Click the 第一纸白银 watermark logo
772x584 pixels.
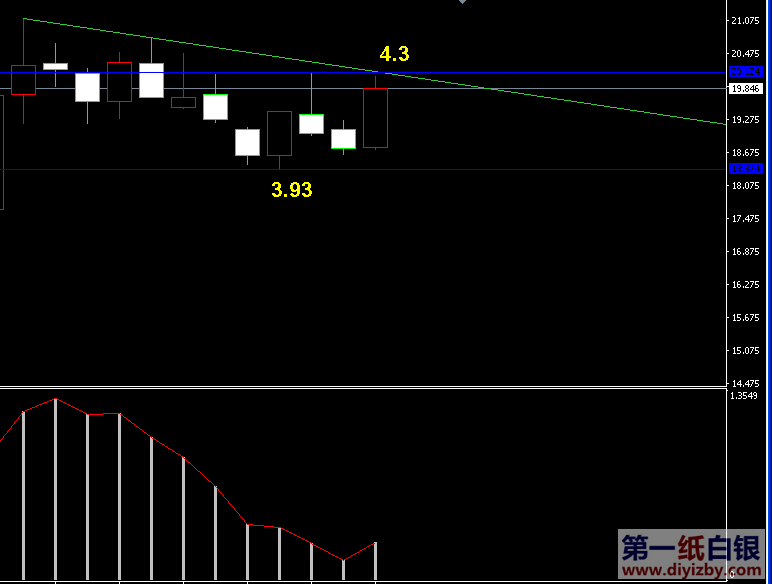pyautogui.click(x=691, y=548)
